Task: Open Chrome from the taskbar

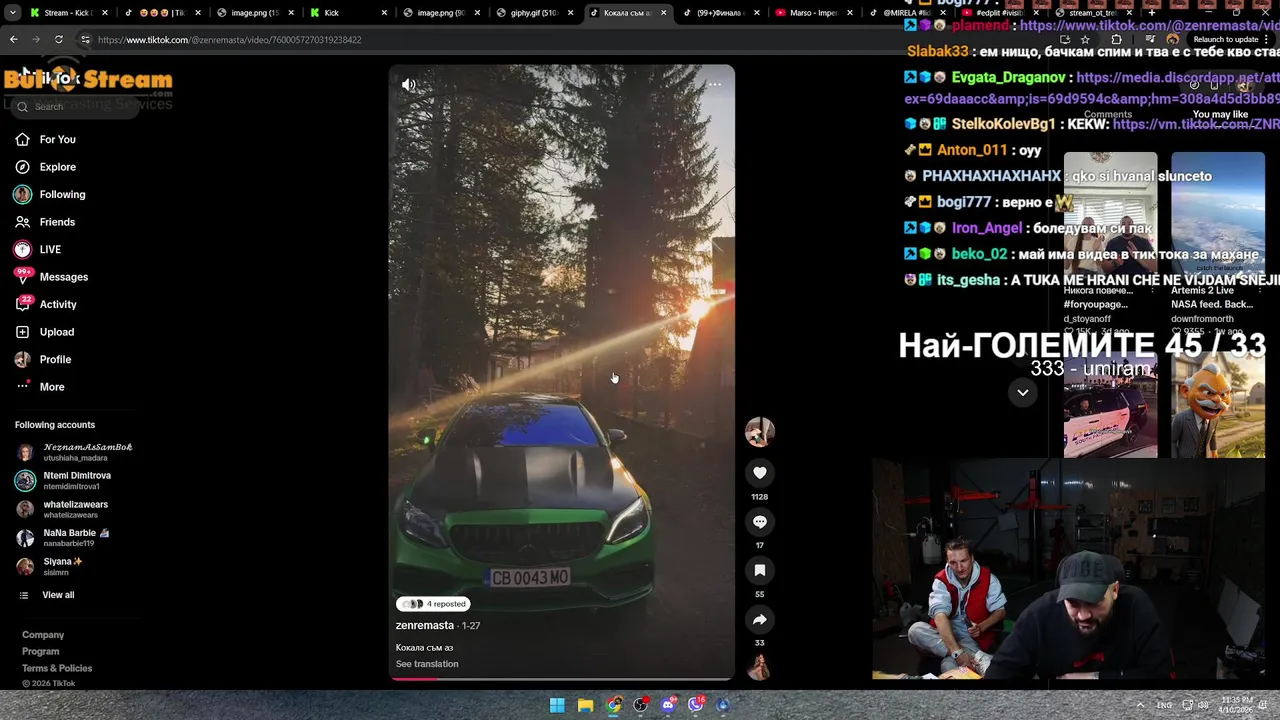Action: click(613, 705)
